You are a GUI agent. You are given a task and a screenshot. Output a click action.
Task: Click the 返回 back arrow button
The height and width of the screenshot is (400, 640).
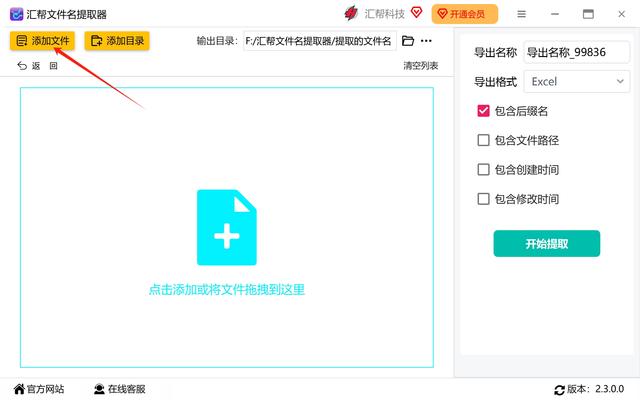(37, 66)
